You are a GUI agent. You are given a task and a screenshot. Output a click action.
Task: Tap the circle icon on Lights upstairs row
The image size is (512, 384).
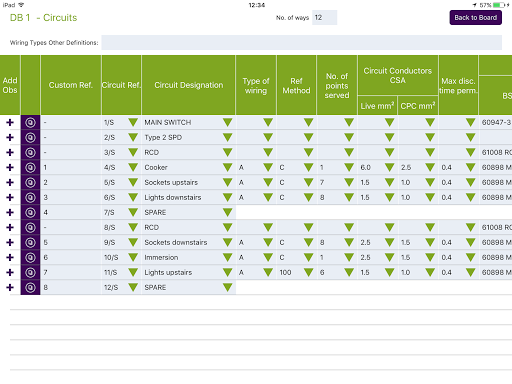click(30, 272)
